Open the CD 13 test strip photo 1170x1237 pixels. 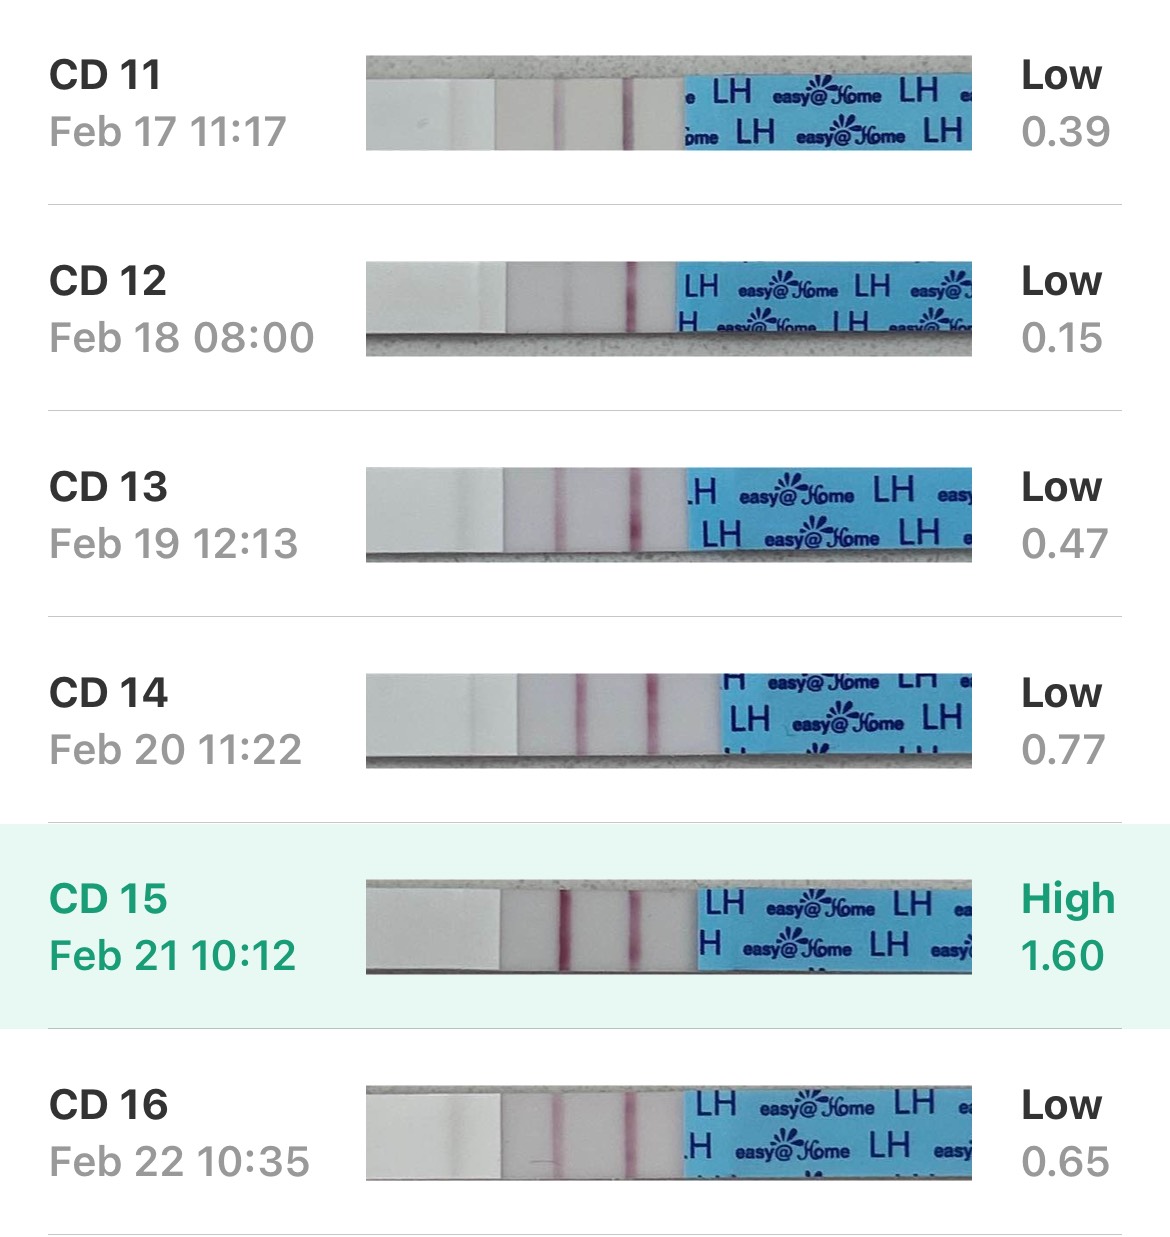coord(668,515)
